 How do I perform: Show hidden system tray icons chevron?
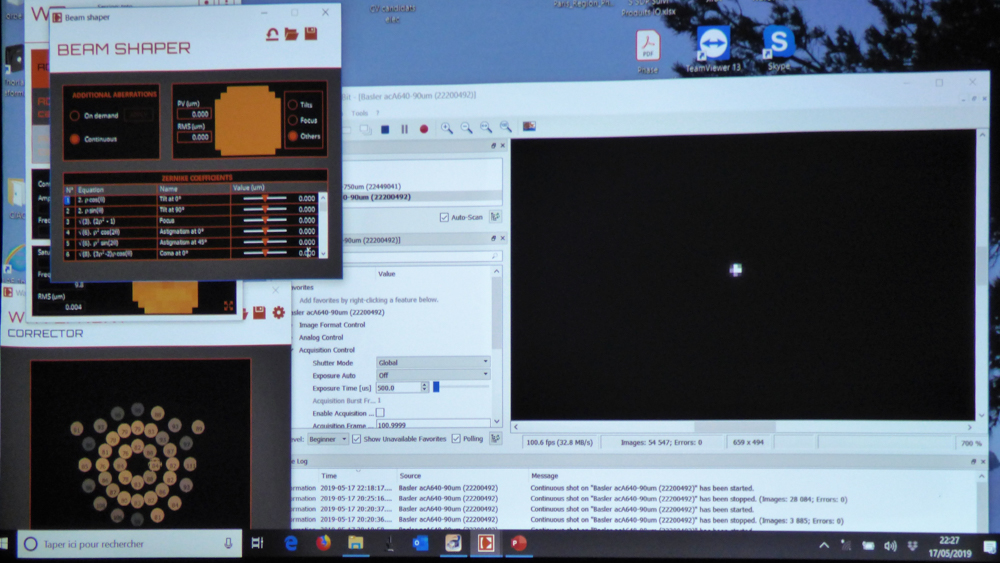pyautogui.click(x=824, y=545)
